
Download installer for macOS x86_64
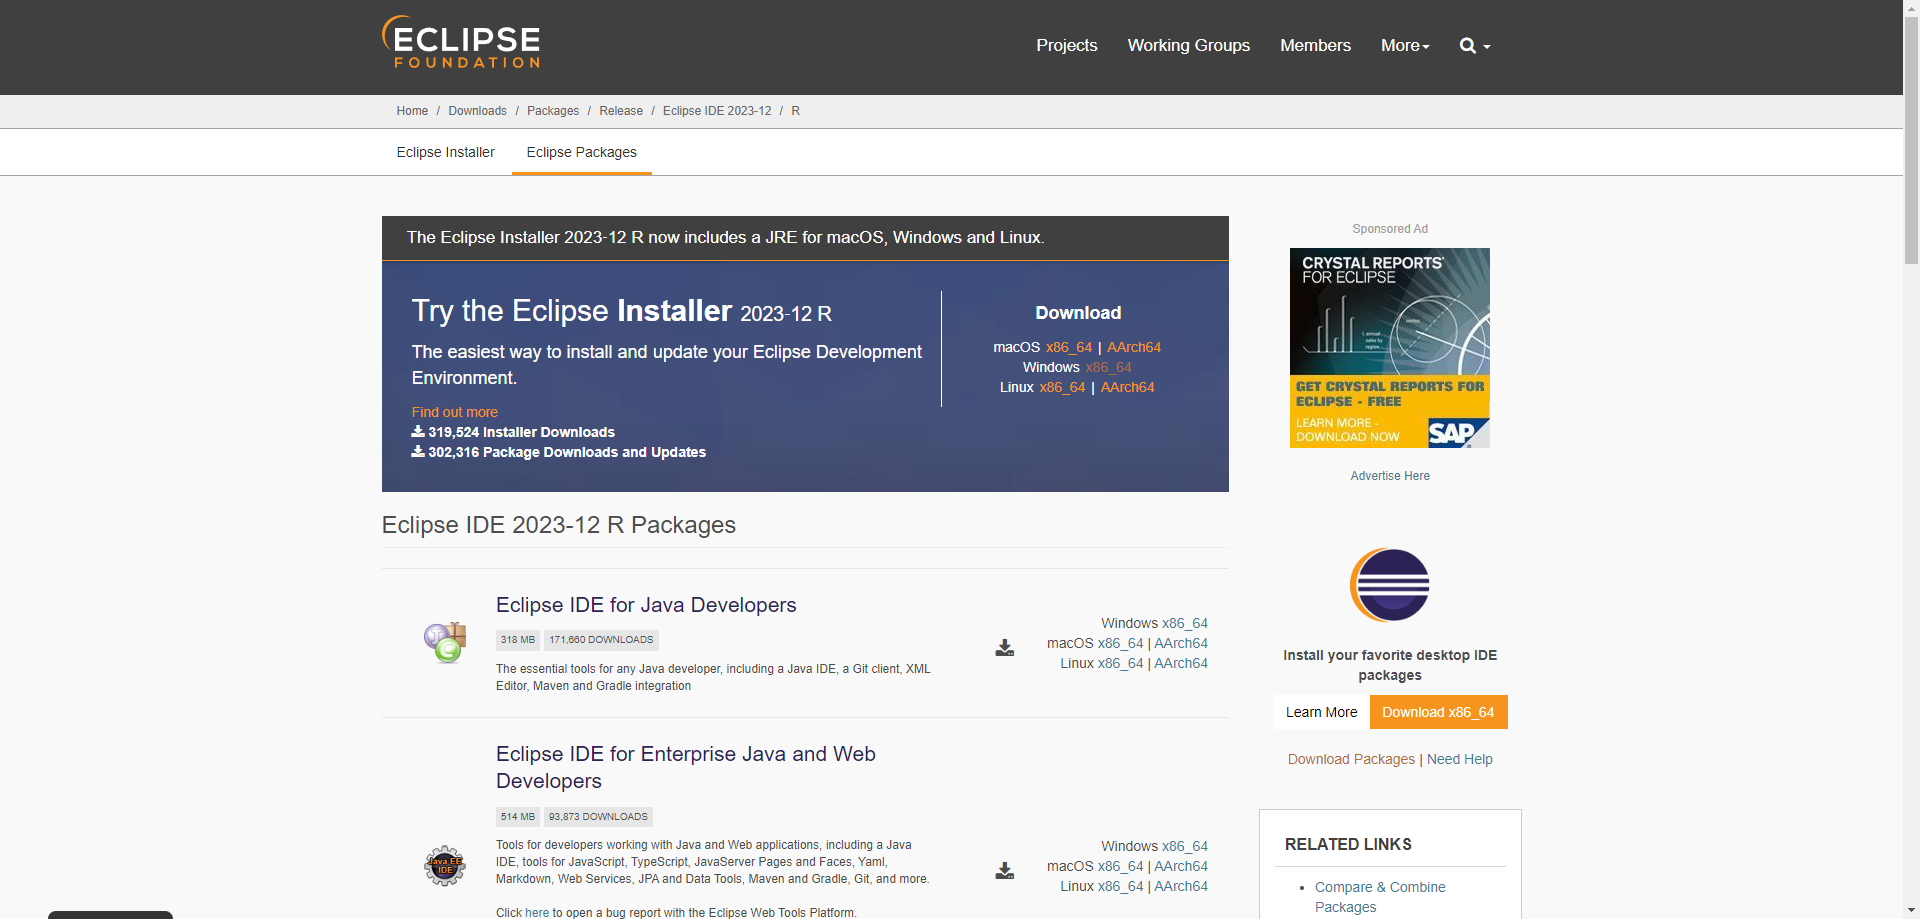[x=1069, y=347]
